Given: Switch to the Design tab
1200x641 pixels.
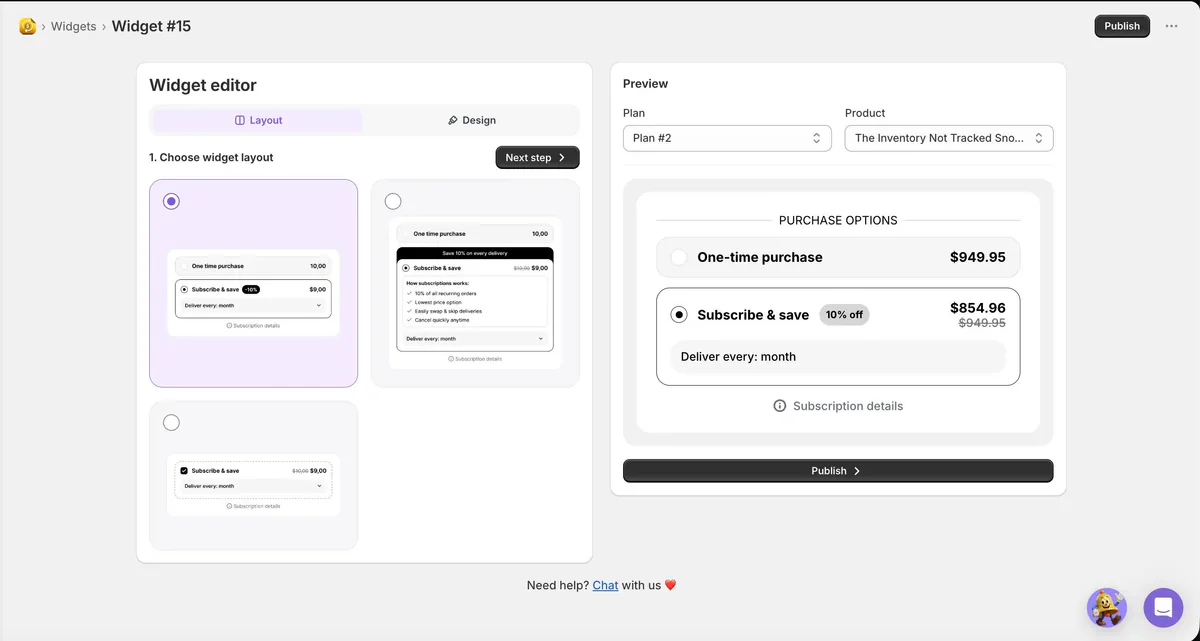Looking at the screenshot, I should (471, 120).
